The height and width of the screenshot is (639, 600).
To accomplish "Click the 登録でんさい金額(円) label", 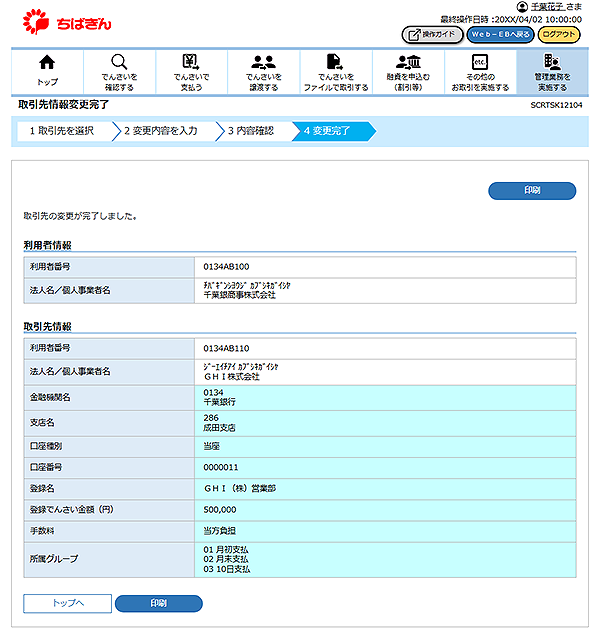I will coord(71,509).
